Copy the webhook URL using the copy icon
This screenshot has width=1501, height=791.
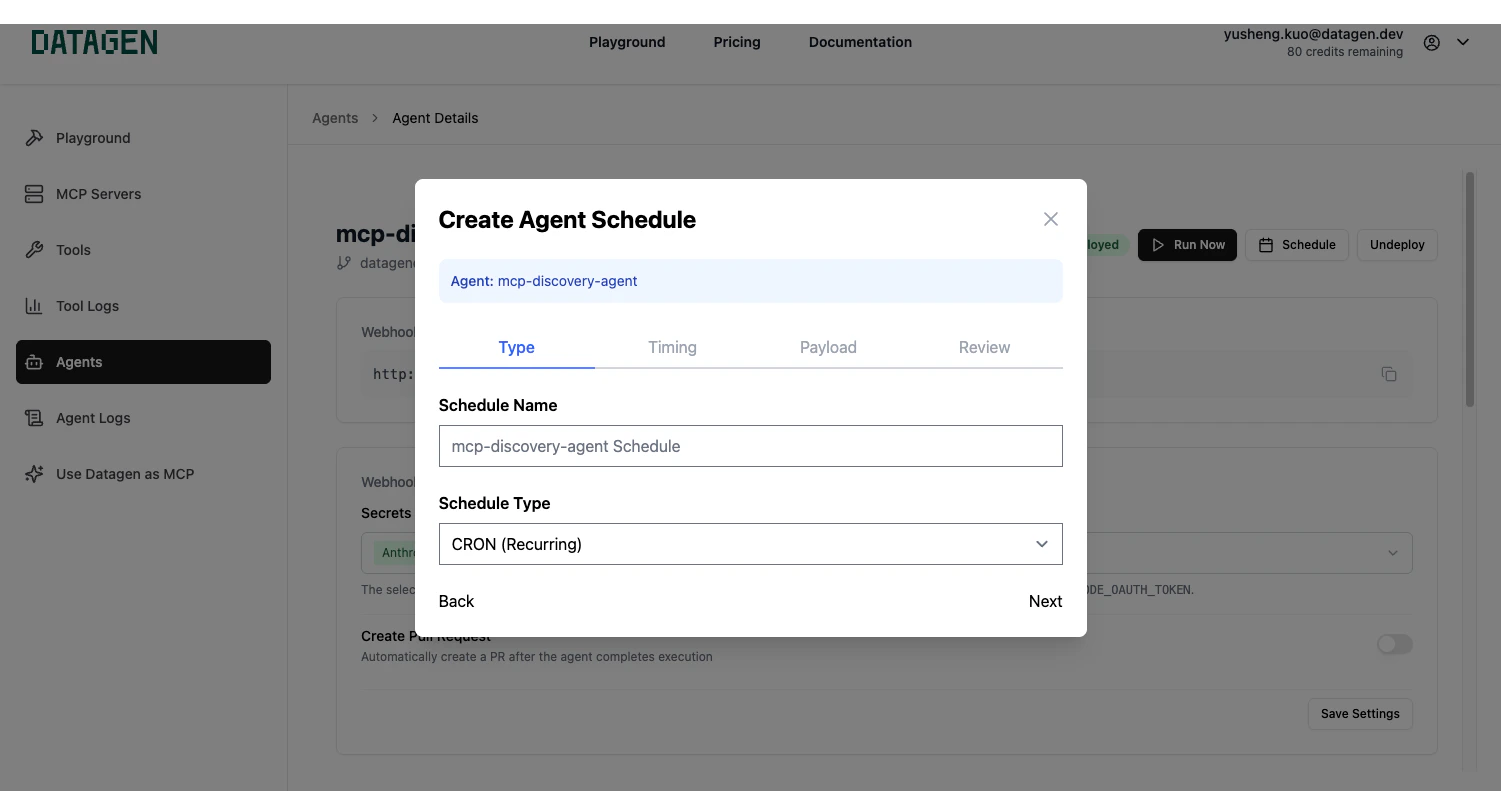pos(1389,373)
